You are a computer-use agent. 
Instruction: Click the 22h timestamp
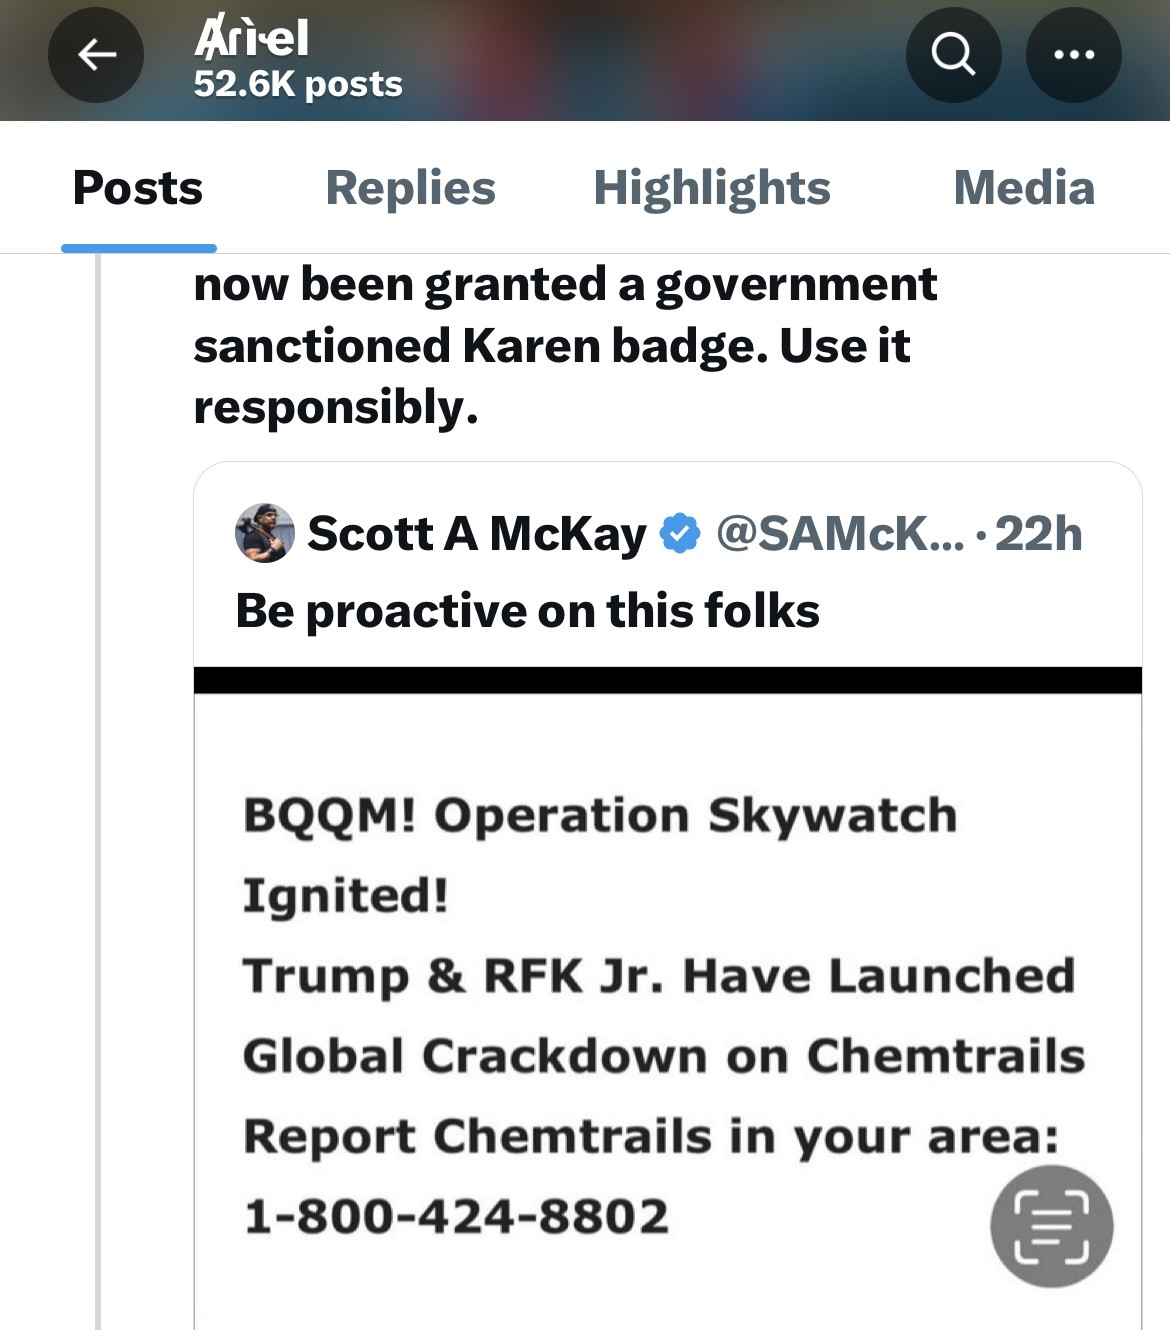point(1038,533)
